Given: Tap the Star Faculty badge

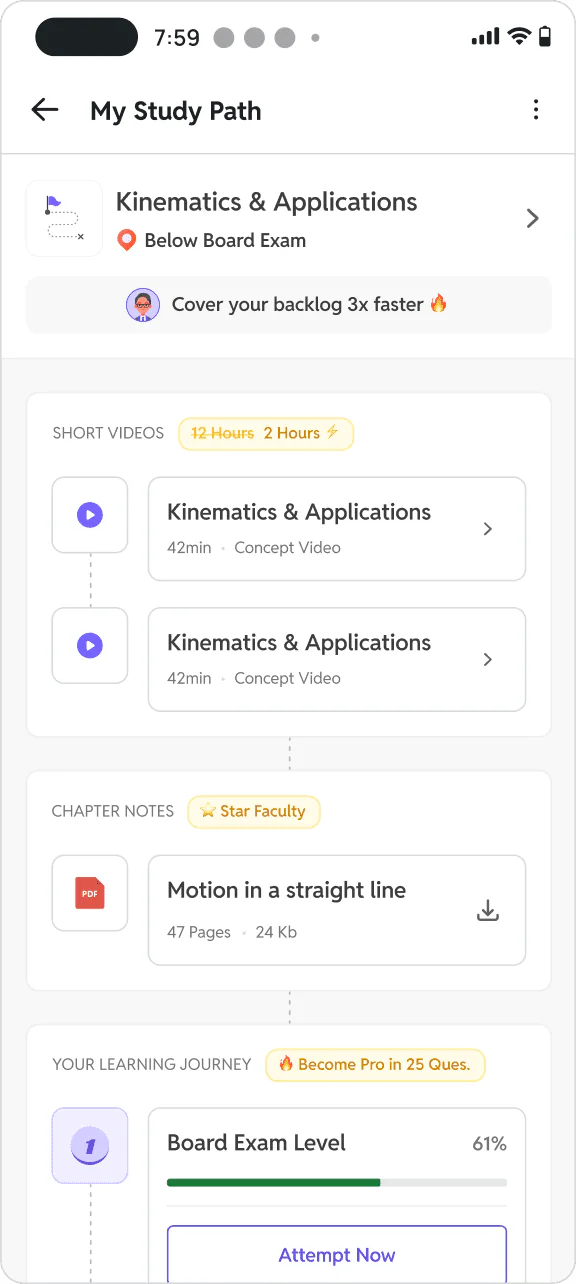Looking at the screenshot, I should click(254, 811).
